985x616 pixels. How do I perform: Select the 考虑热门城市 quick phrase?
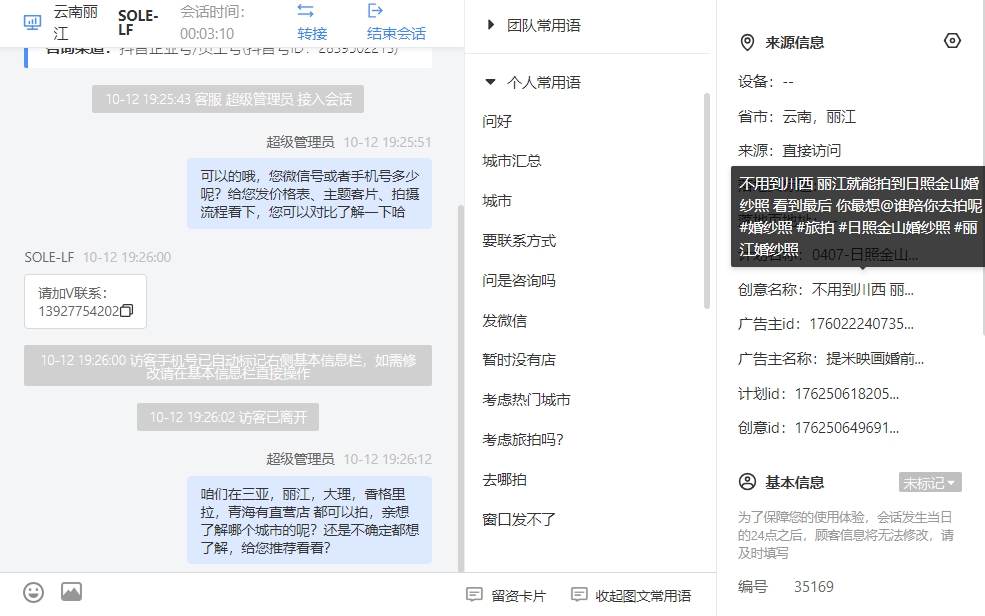526,400
